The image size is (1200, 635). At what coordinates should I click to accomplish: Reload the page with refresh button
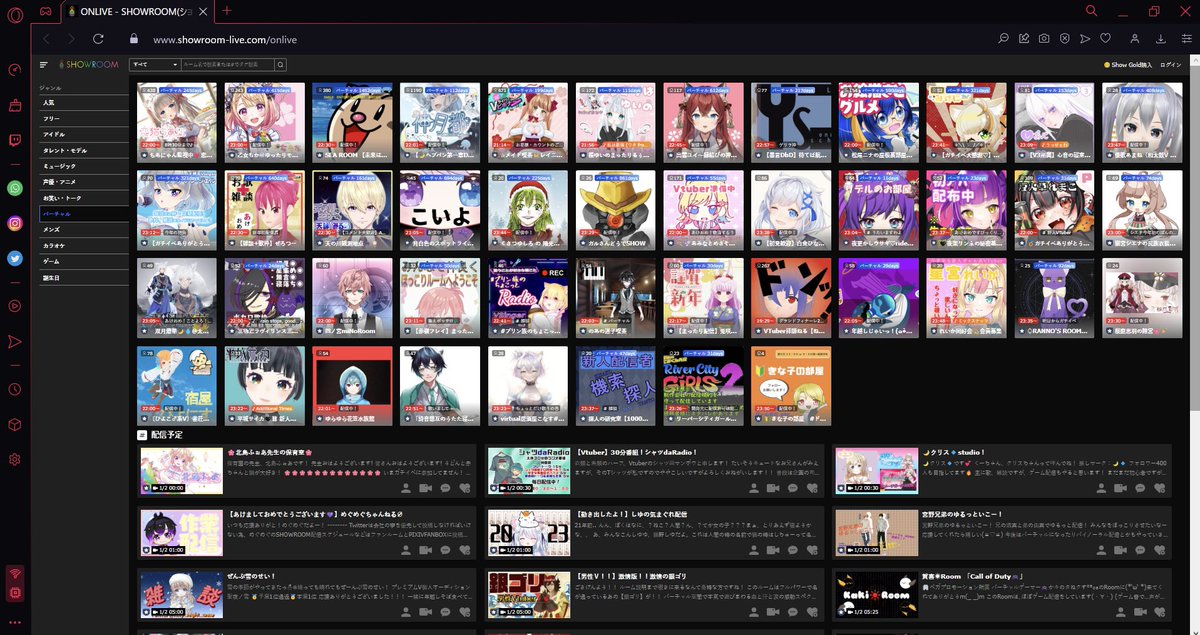point(98,39)
